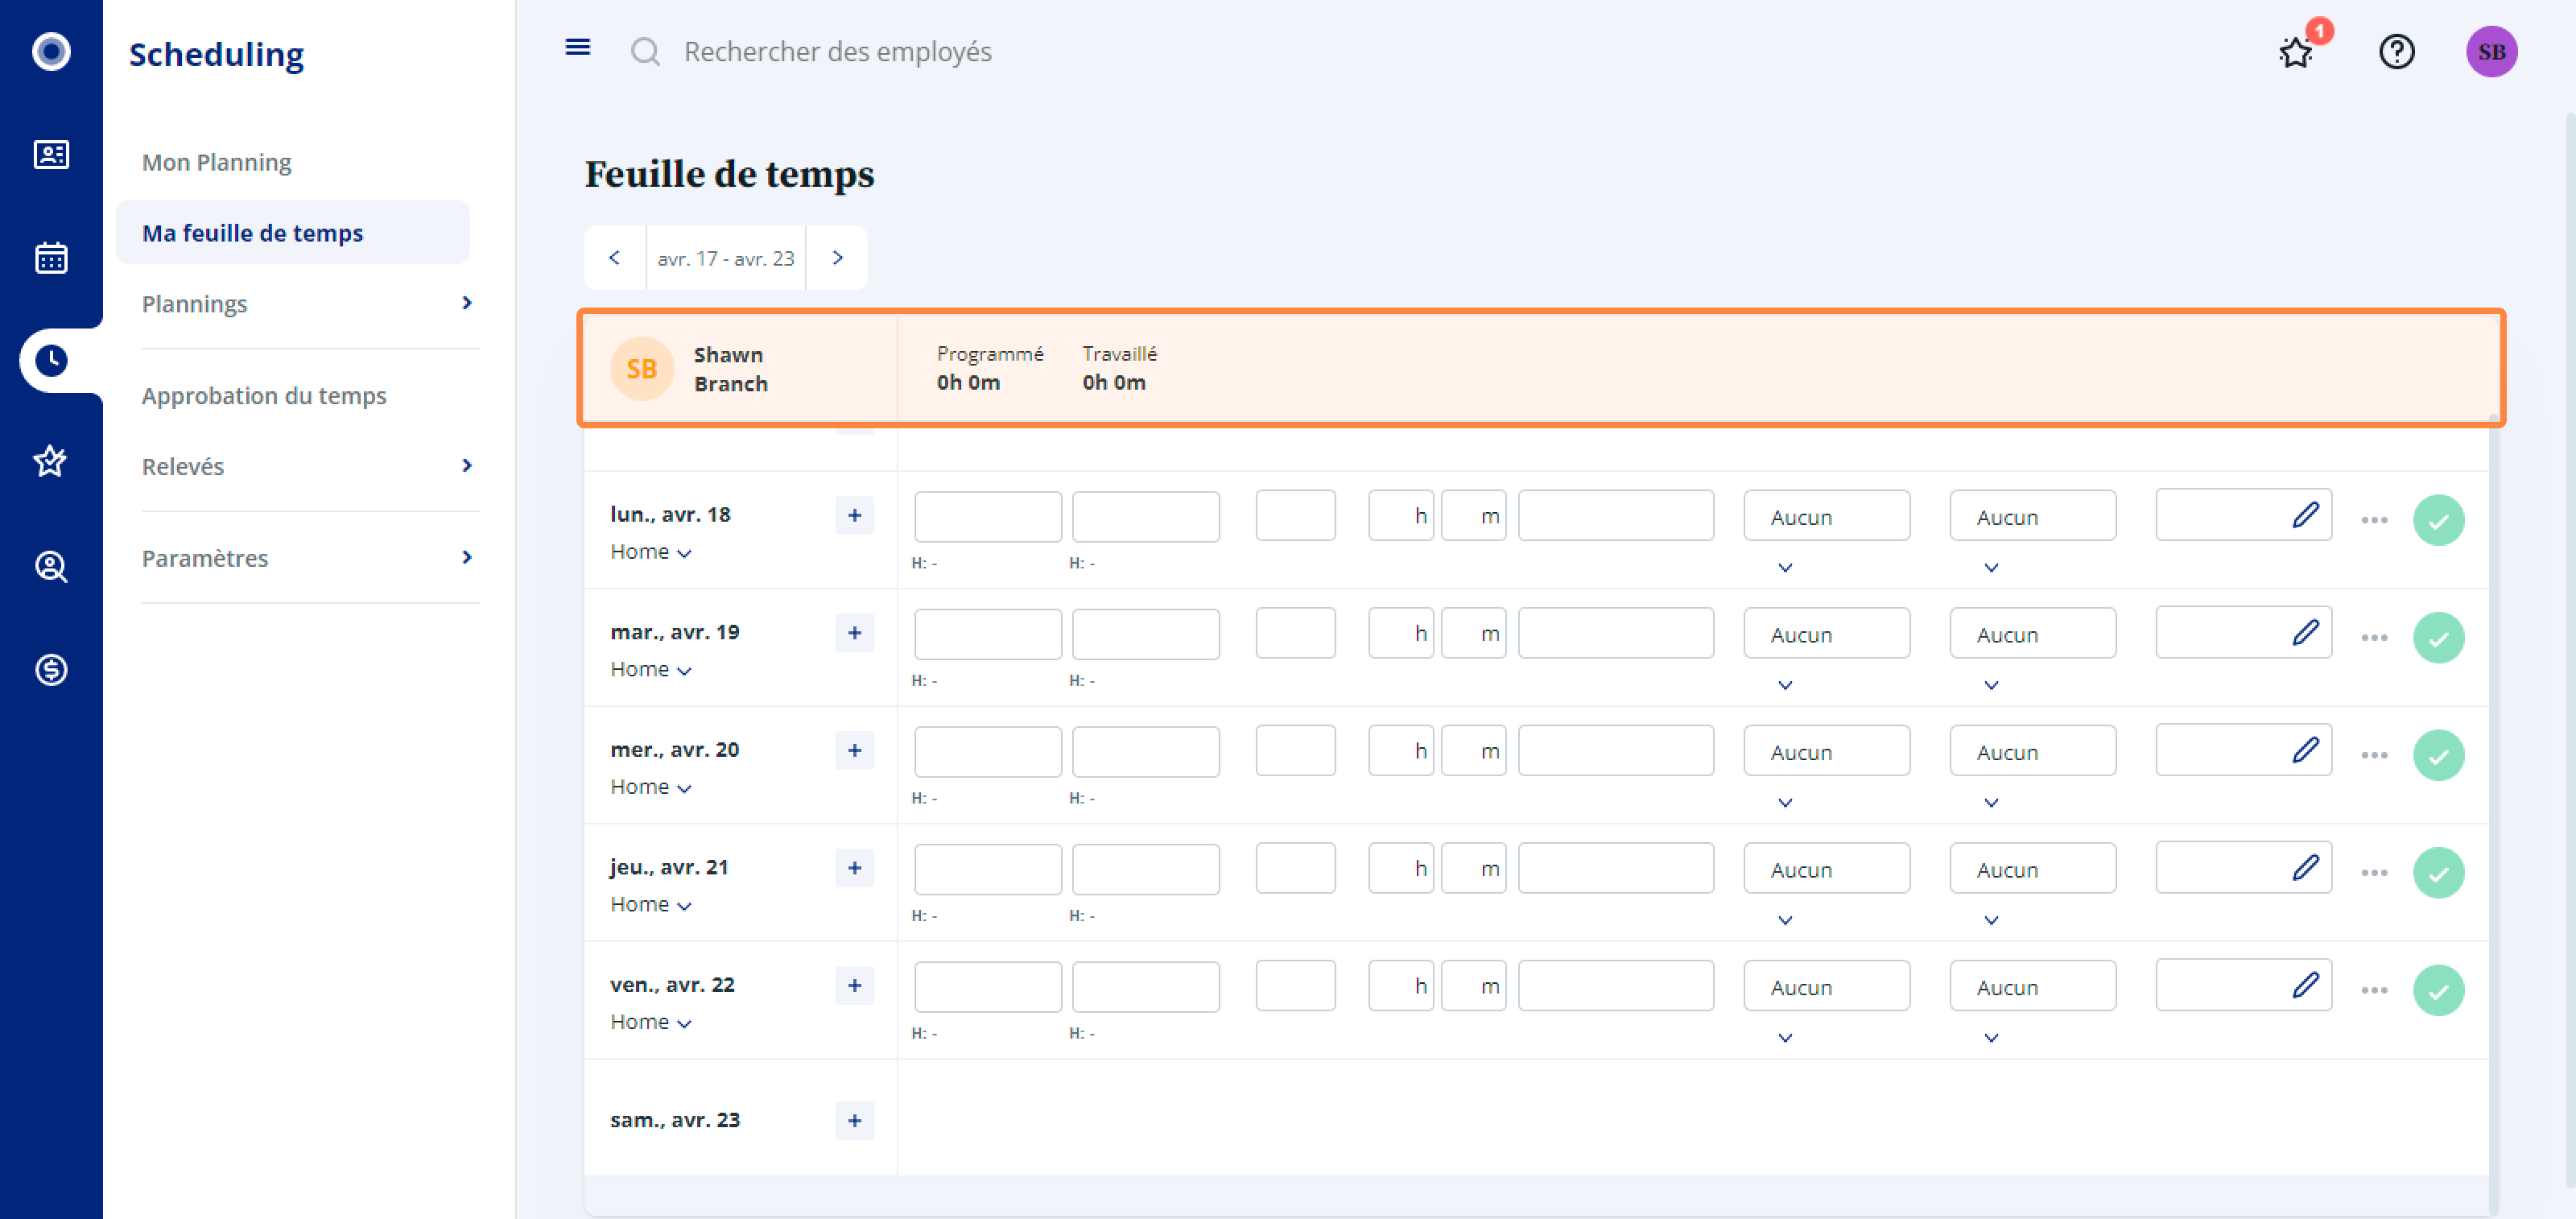2576x1219 pixels.
Task: Select the clock time-tracking sidebar icon
Action: click(51, 360)
